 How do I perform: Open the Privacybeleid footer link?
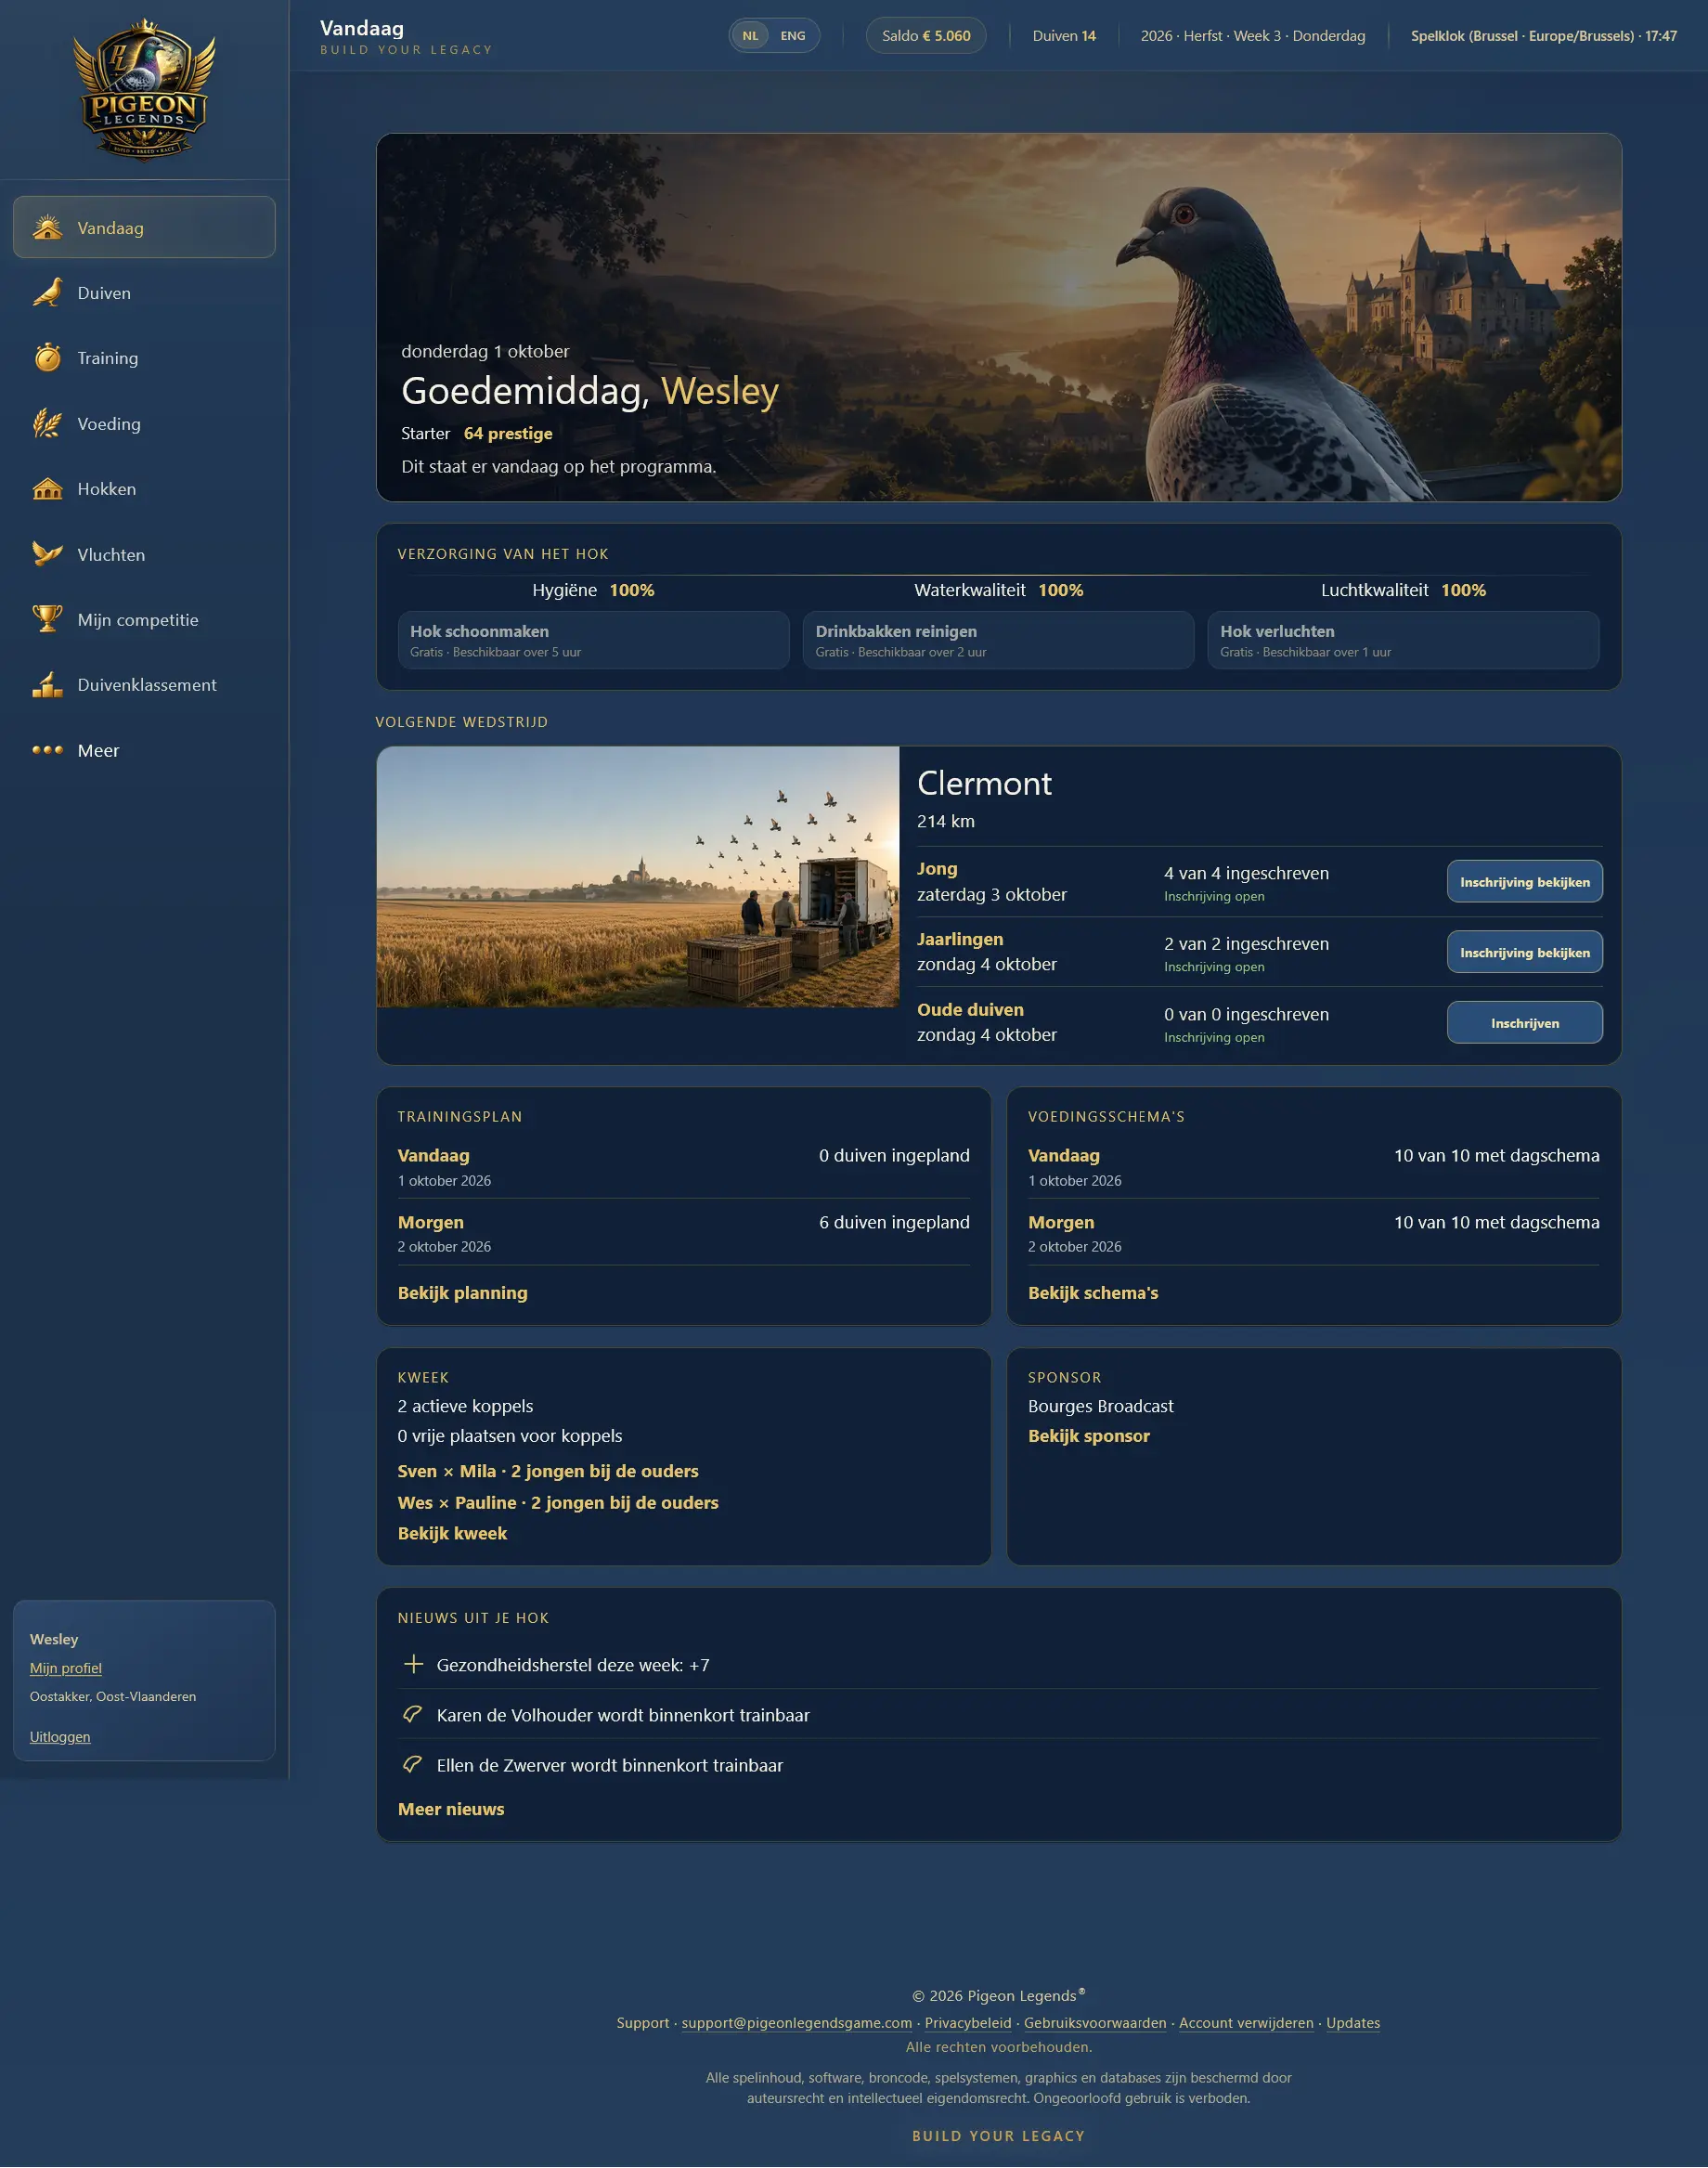[x=968, y=2023]
